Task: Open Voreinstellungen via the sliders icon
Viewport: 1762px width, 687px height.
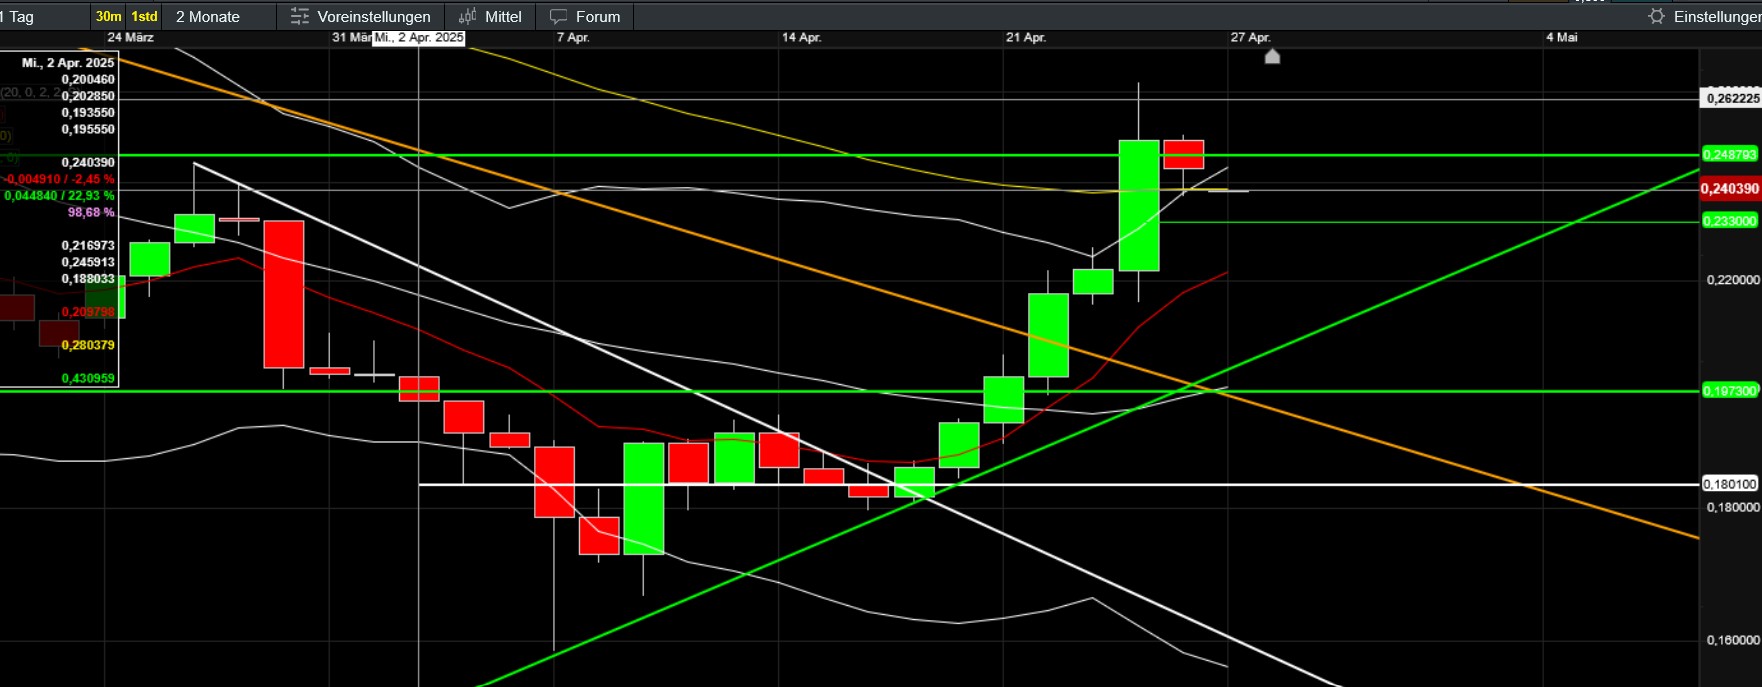Action: tap(299, 16)
